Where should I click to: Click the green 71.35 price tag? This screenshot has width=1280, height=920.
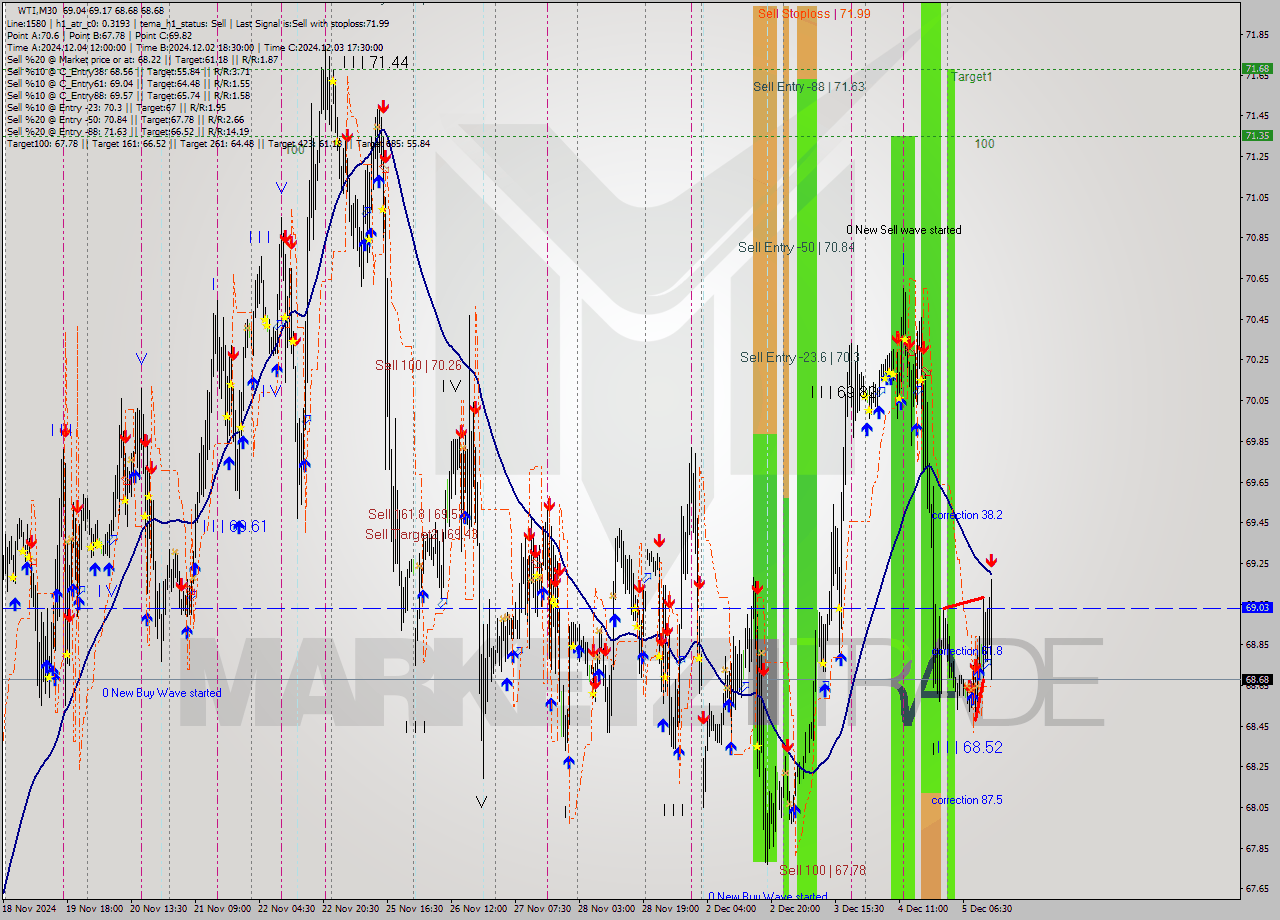(x=1257, y=135)
